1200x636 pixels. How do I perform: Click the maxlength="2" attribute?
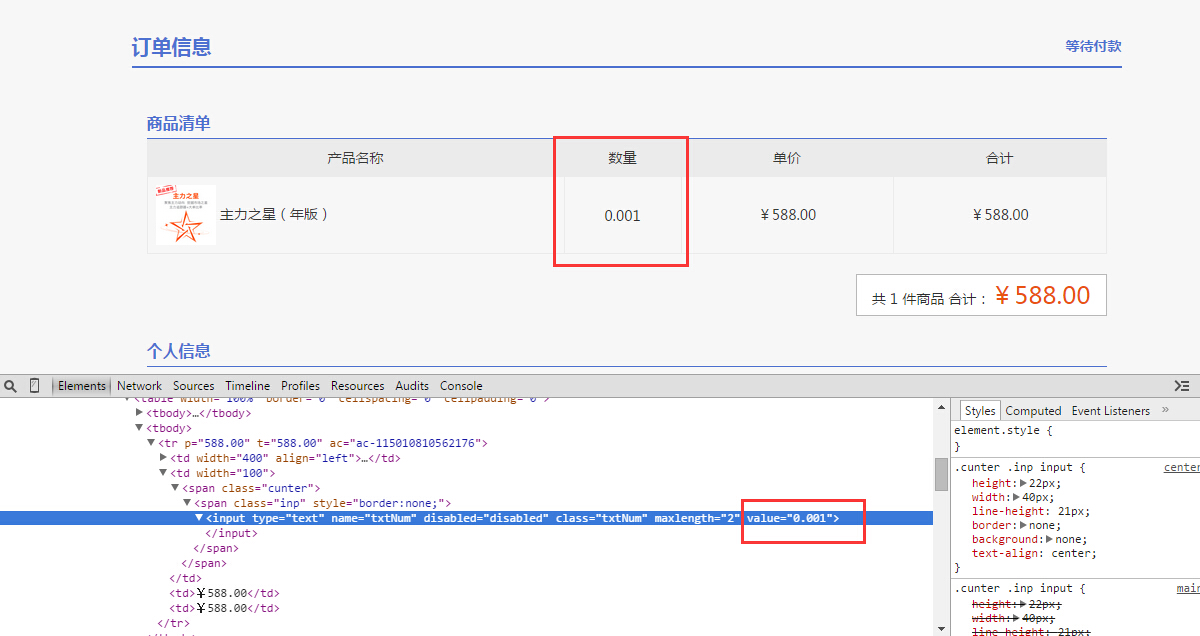(x=697, y=518)
